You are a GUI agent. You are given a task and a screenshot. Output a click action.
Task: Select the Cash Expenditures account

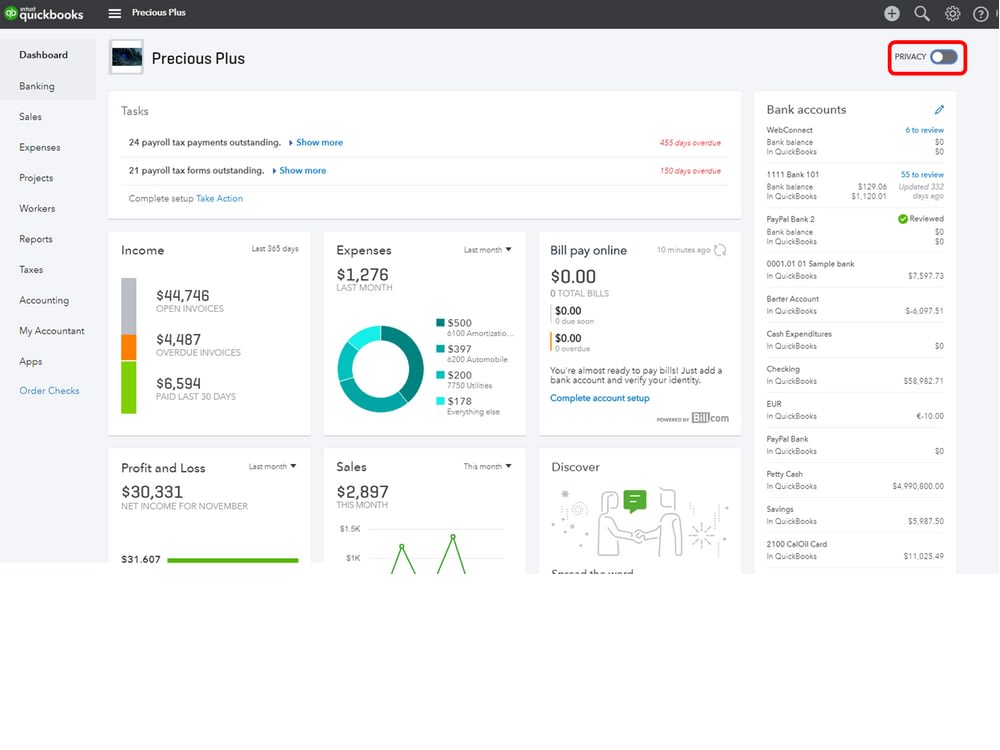tap(855, 340)
